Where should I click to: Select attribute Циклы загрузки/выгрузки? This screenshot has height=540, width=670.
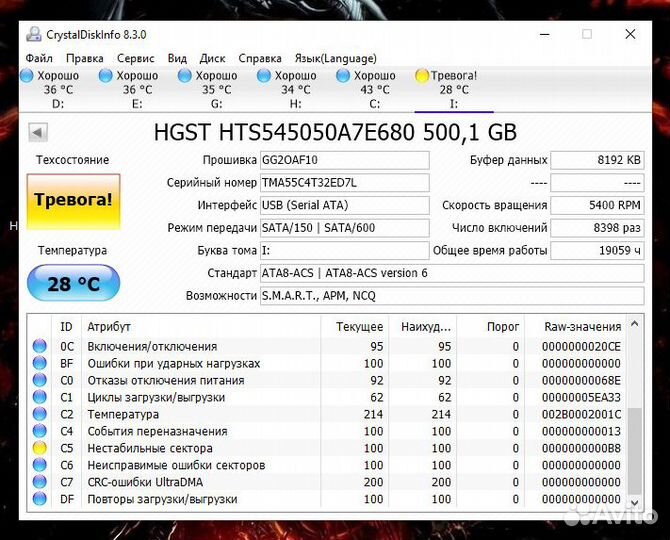coord(156,397)
